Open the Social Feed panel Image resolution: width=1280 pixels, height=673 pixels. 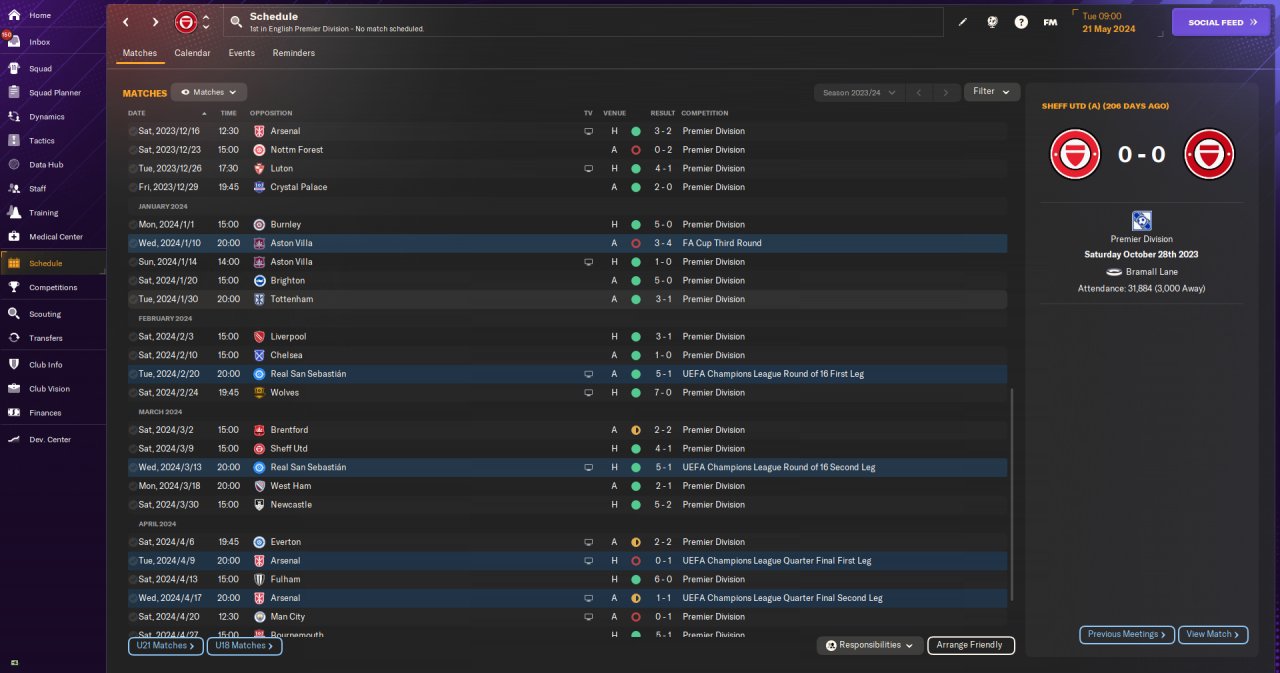1221,22
